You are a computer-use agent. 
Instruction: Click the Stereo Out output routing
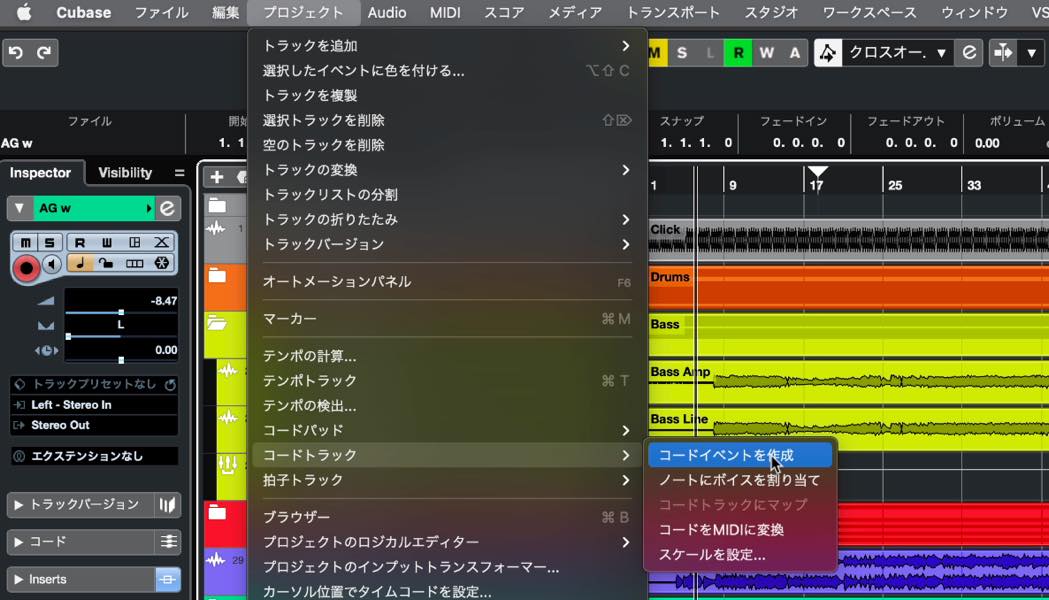click(94, 425)
